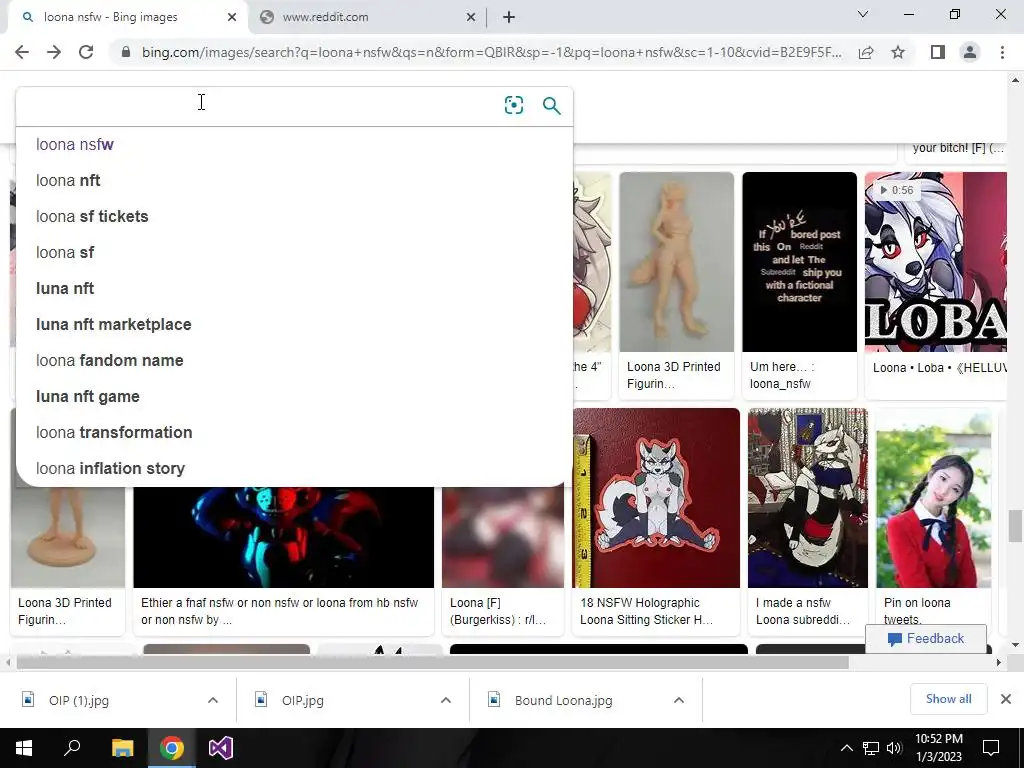Choose suggestion "loona sf"
The image size is (1024, 768).
(295, 252)
